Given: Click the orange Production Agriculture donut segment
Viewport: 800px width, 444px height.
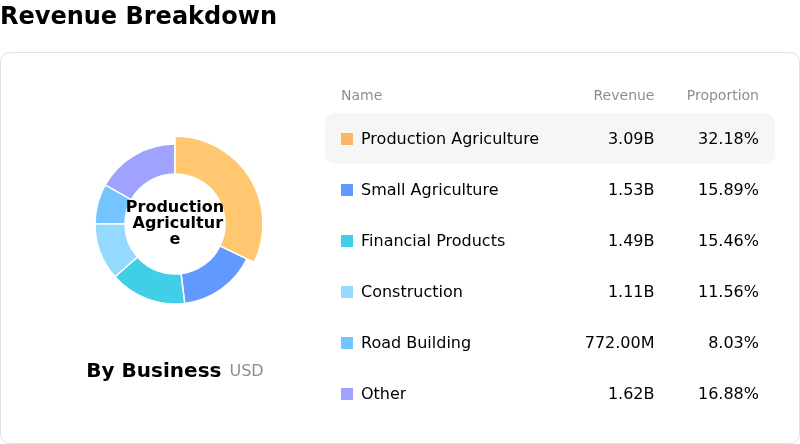Looking at the screenshot, I should coord(236,190).
